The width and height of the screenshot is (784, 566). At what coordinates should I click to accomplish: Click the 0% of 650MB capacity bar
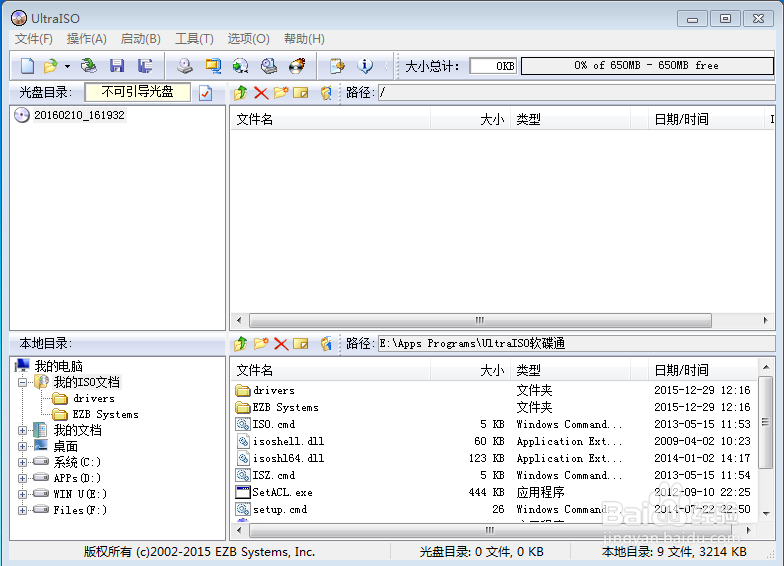647,66
